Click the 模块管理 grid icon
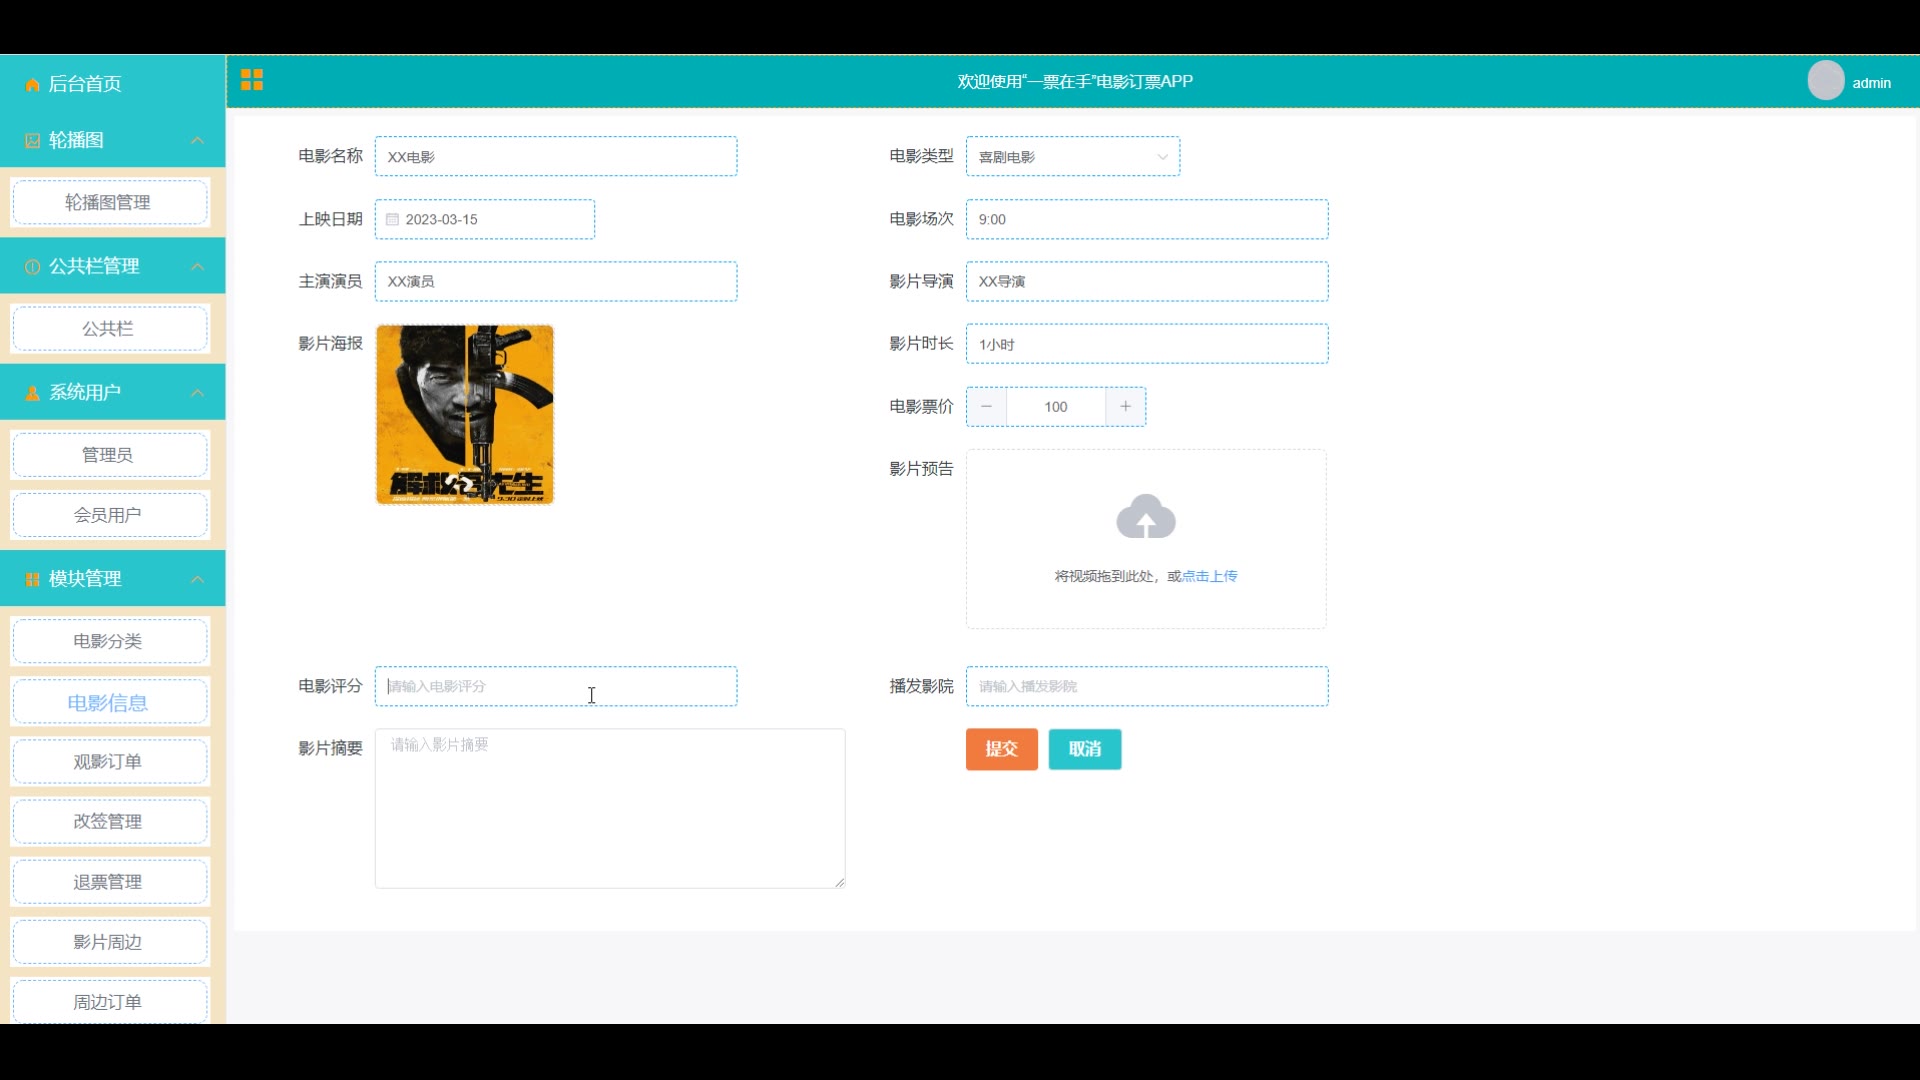Viewport: 1920px width, 1080px height. (x=32, y=580)
